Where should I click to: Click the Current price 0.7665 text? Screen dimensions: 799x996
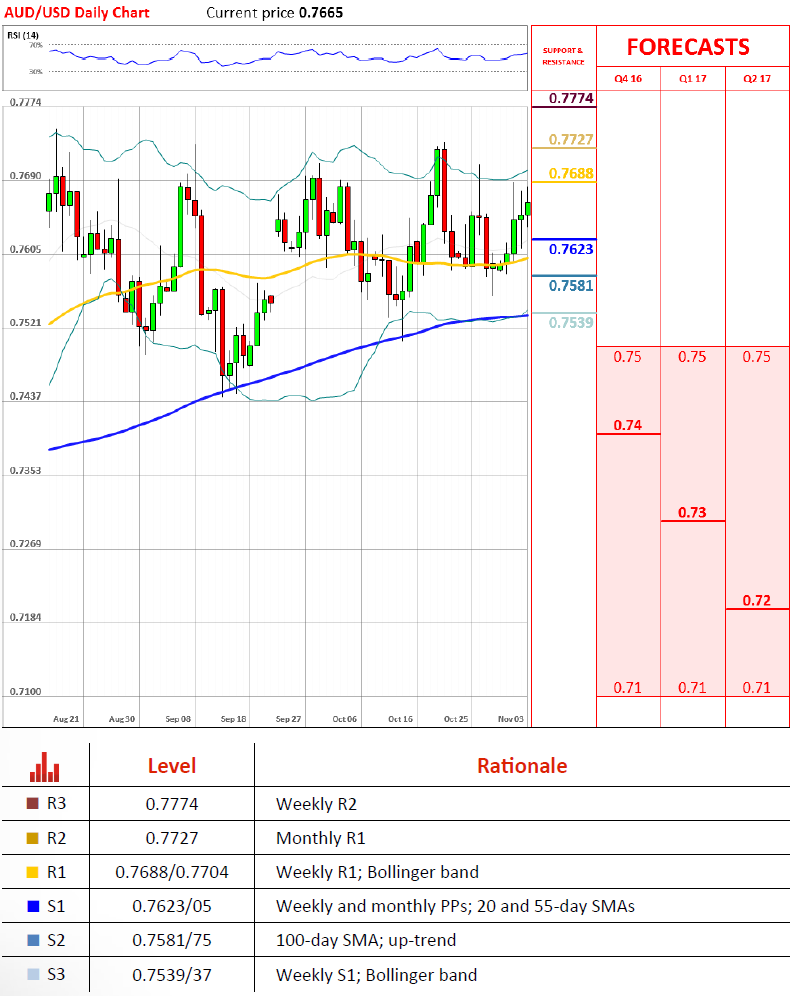pyautogui.click(x=274, y=13)
